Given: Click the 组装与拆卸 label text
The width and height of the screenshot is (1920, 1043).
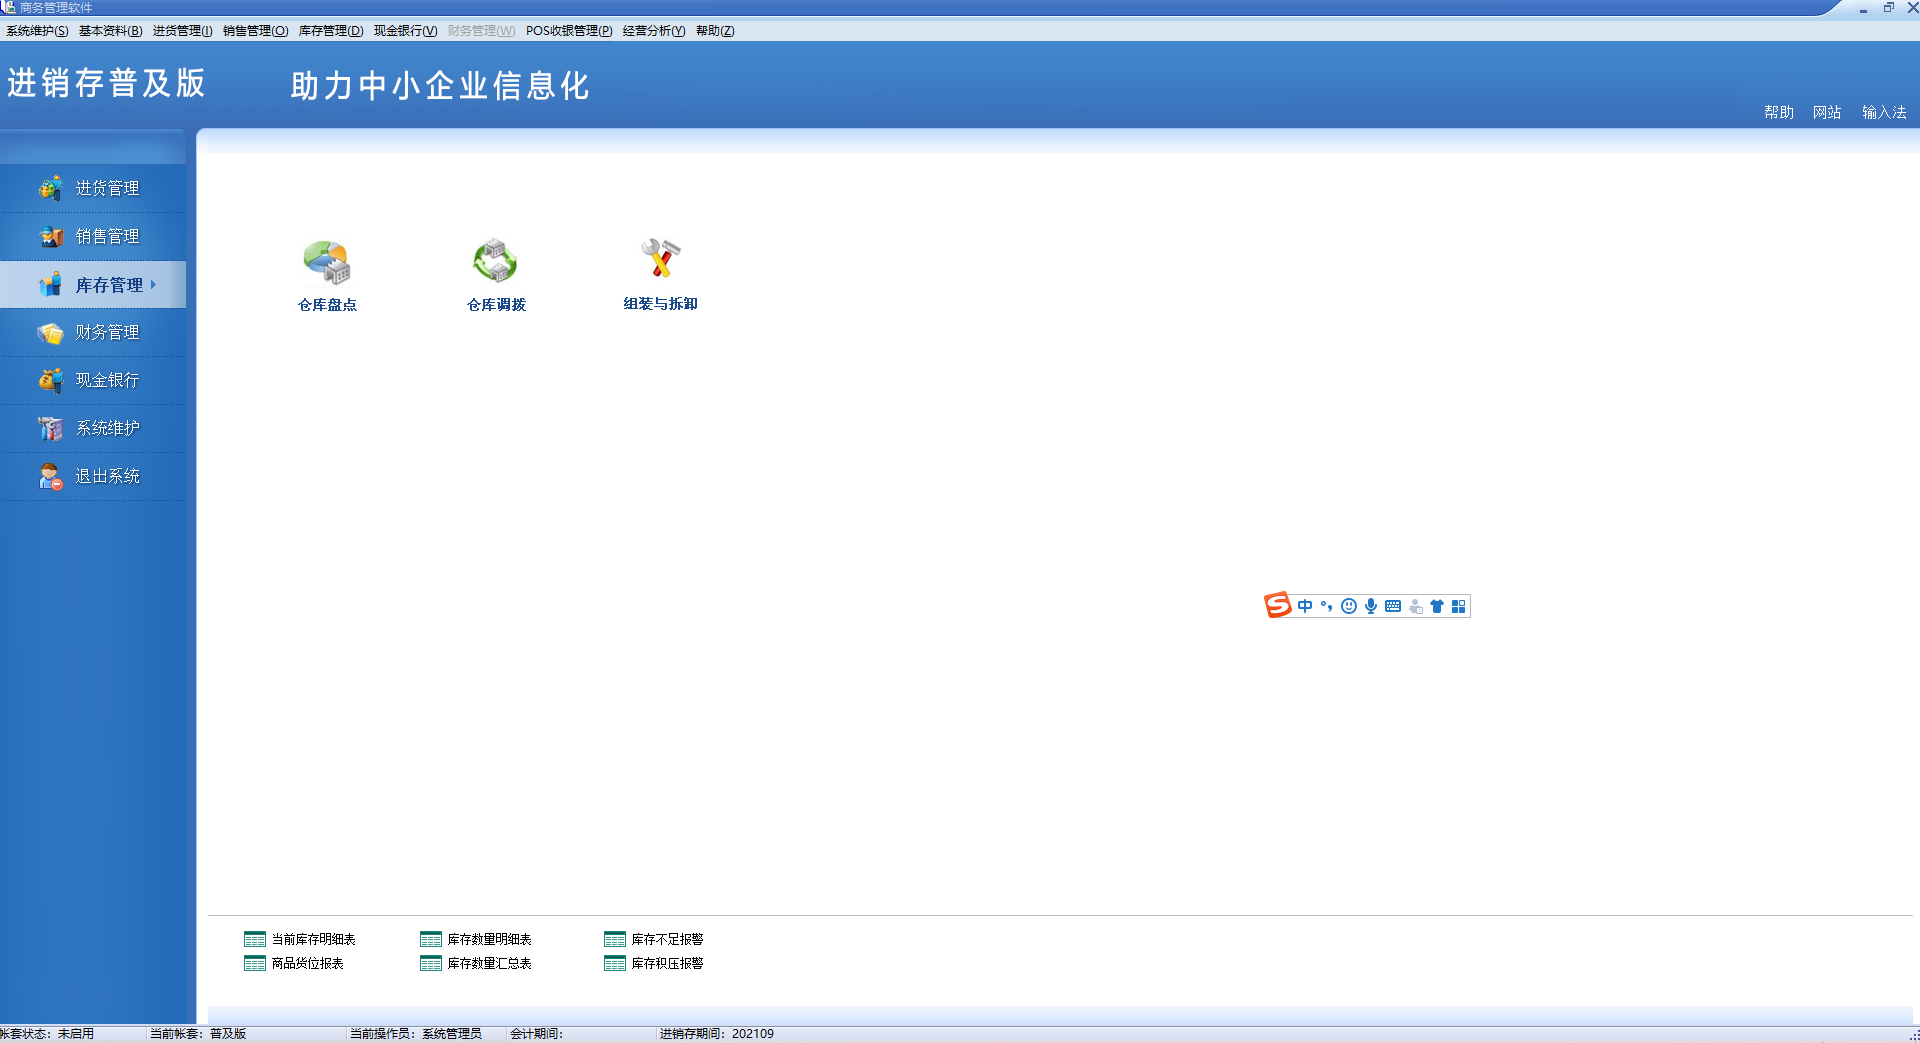Looking at the screenshot, I should tap(660, 304).
